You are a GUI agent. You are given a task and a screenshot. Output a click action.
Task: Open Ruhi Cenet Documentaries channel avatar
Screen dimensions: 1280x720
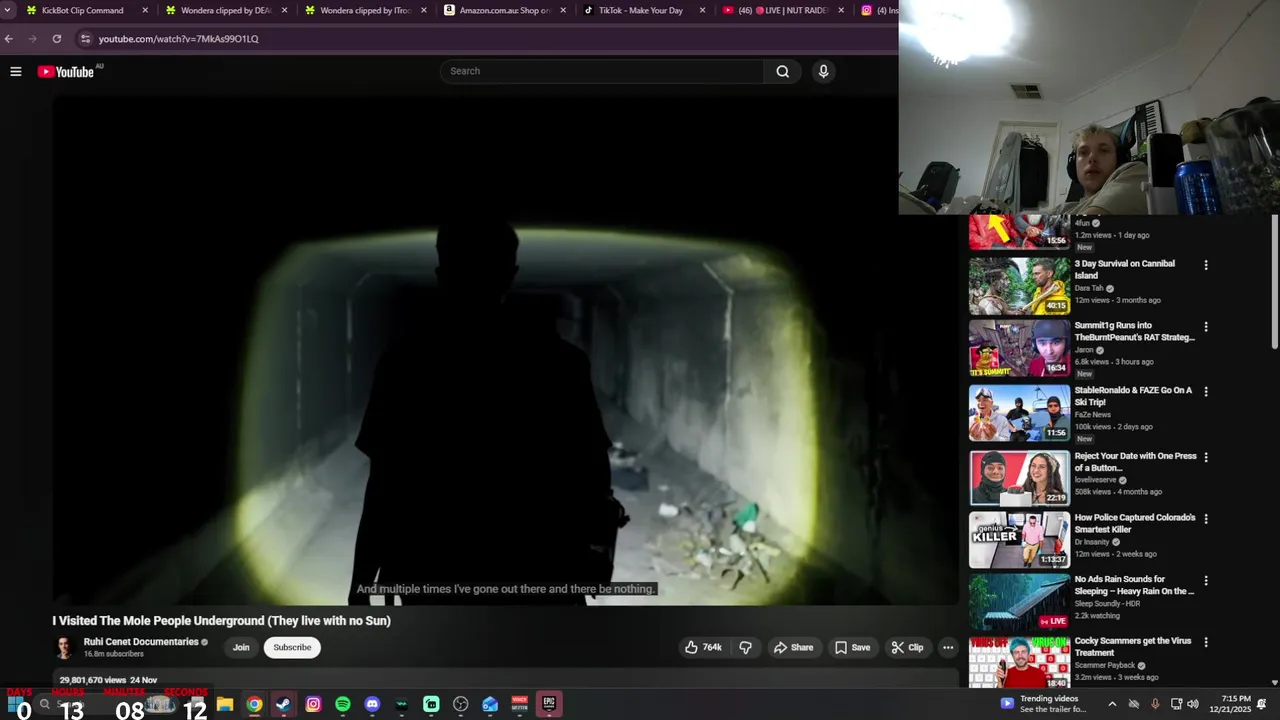click(64, 647)
